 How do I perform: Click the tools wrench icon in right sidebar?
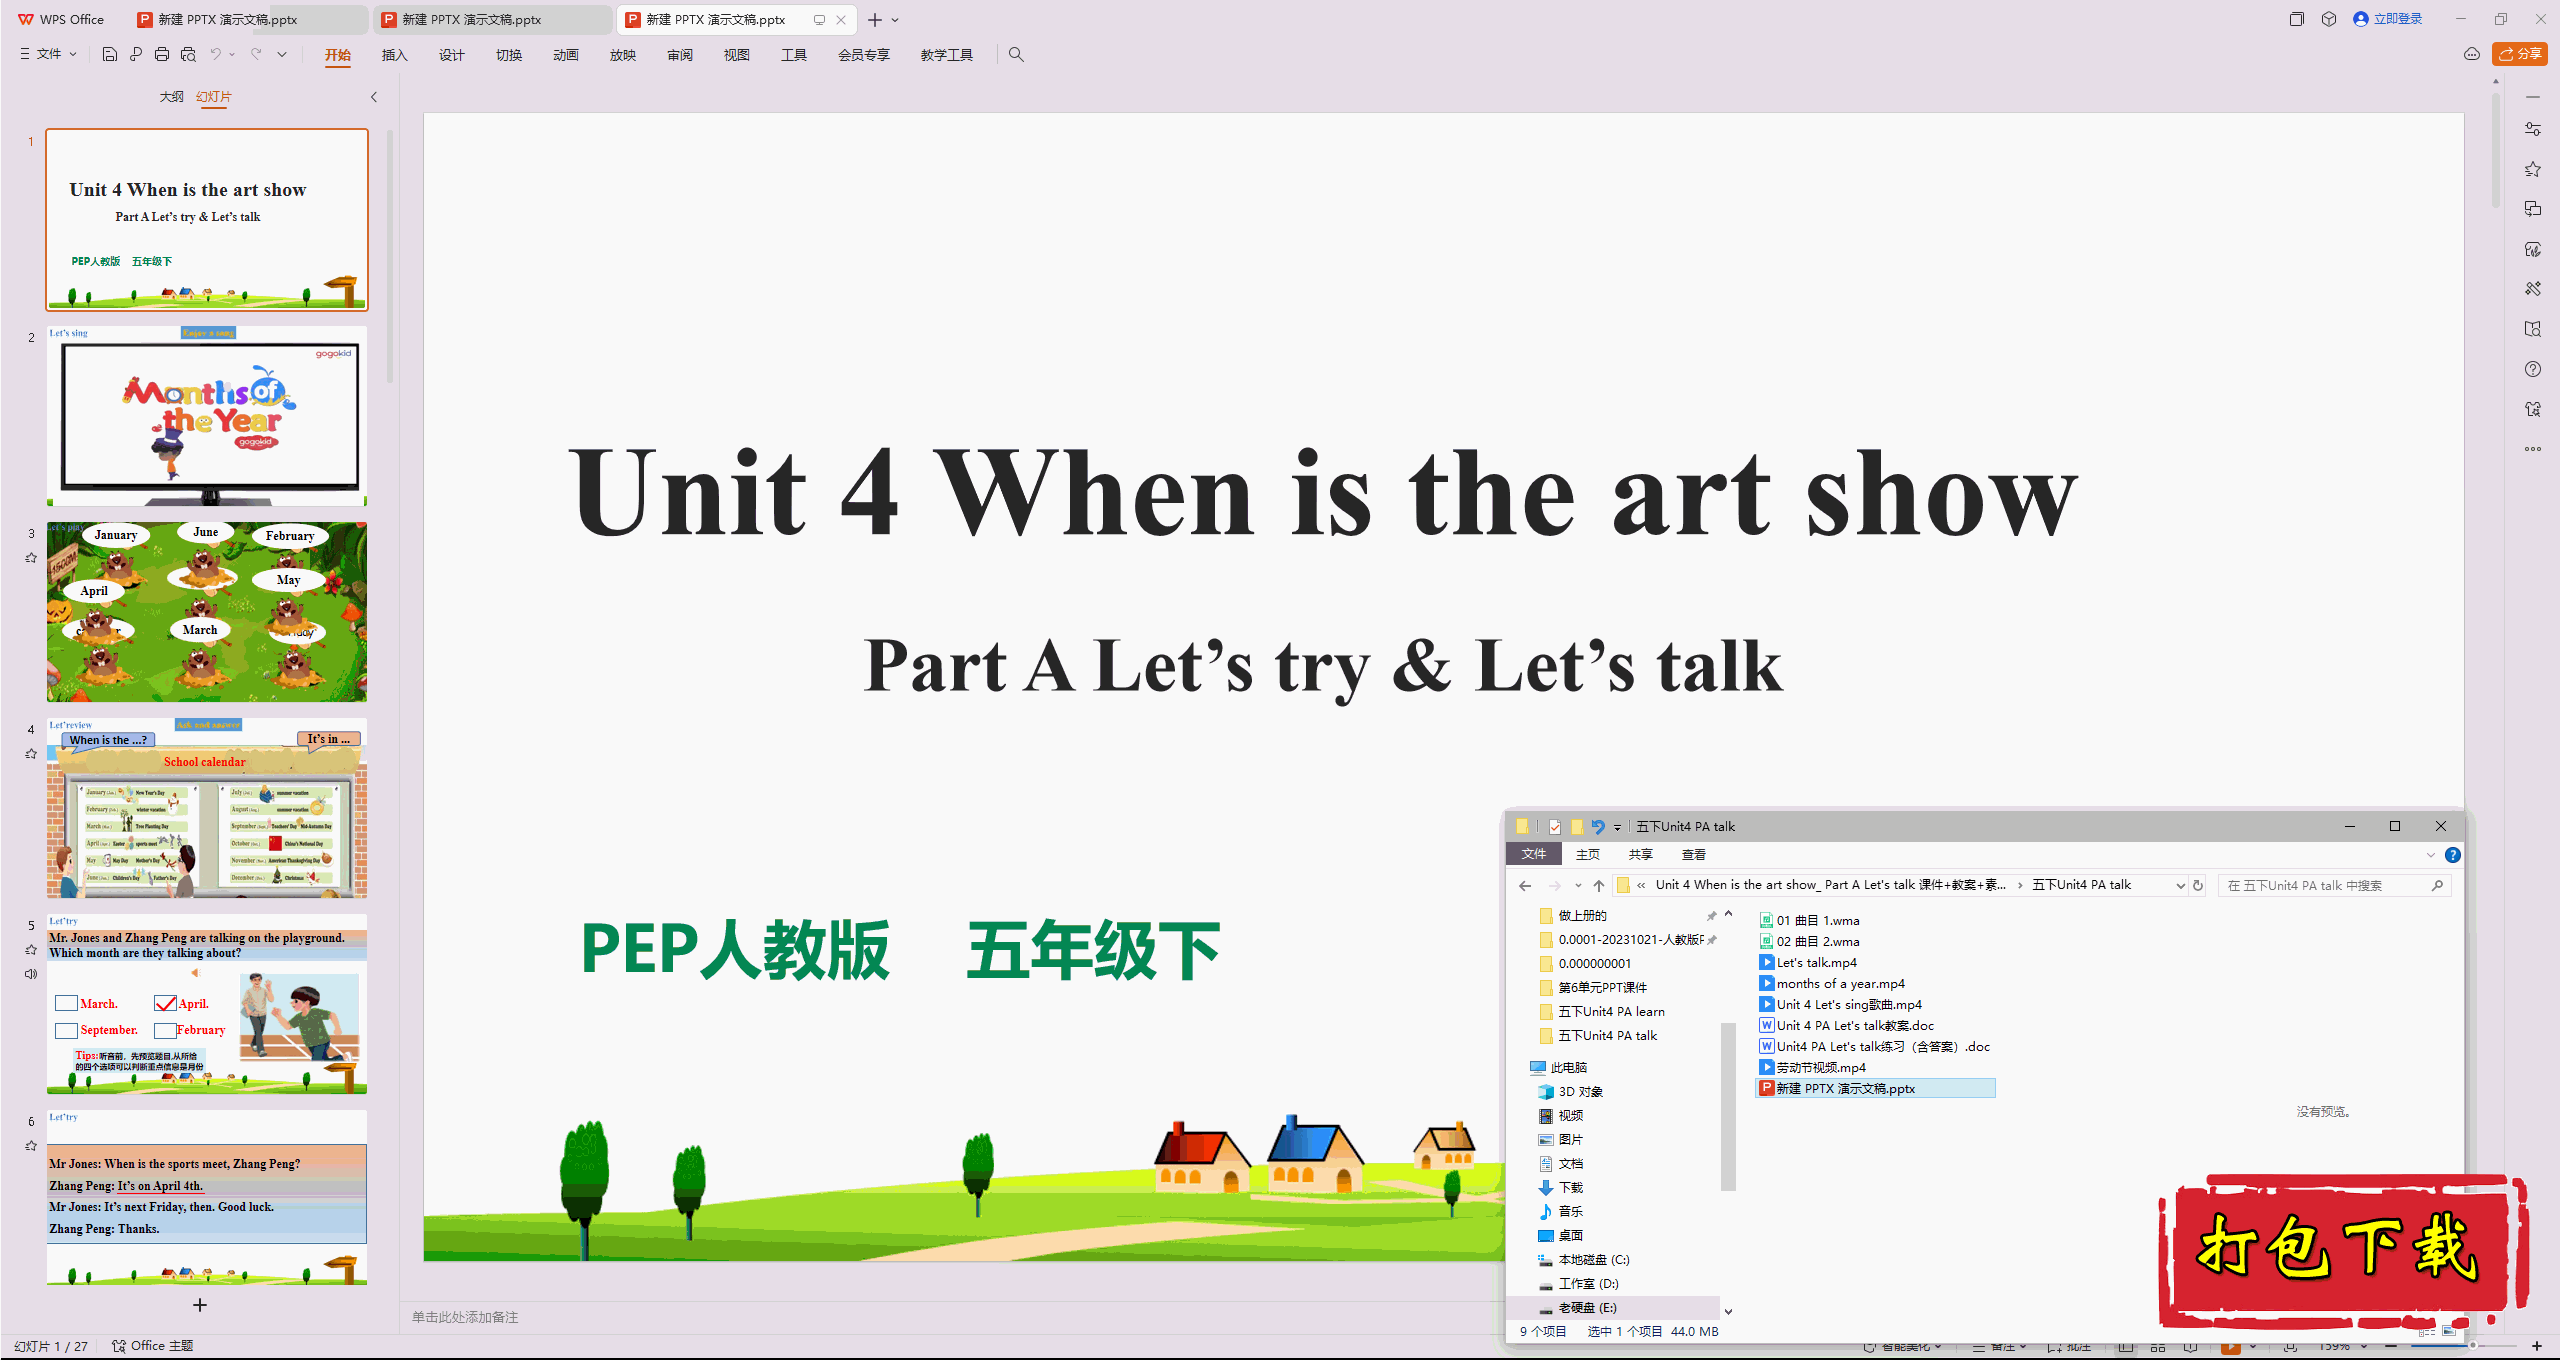point(2533,289)
